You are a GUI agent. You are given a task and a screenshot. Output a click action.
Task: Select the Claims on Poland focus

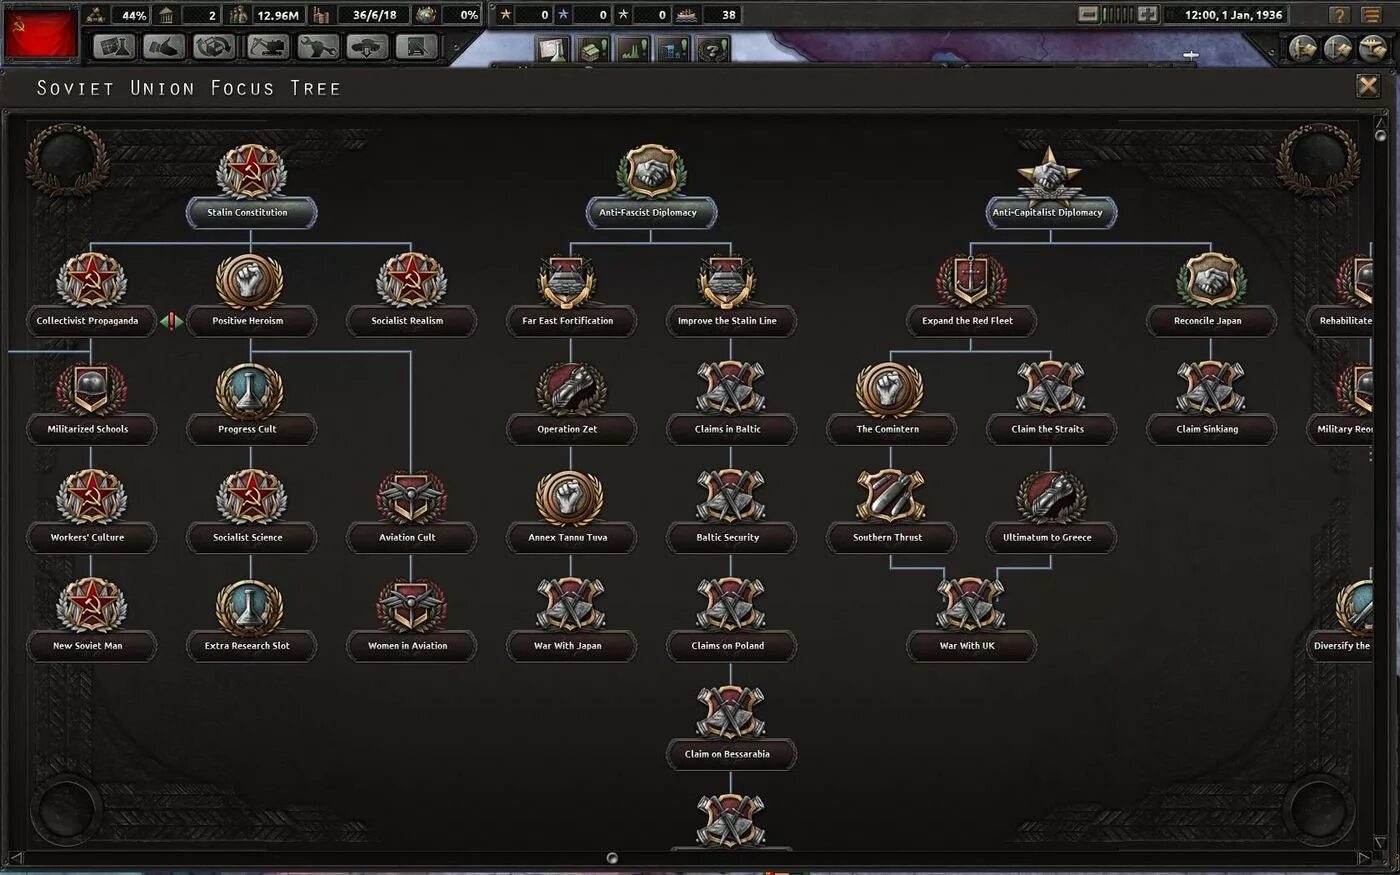click(x=731, y=619)
